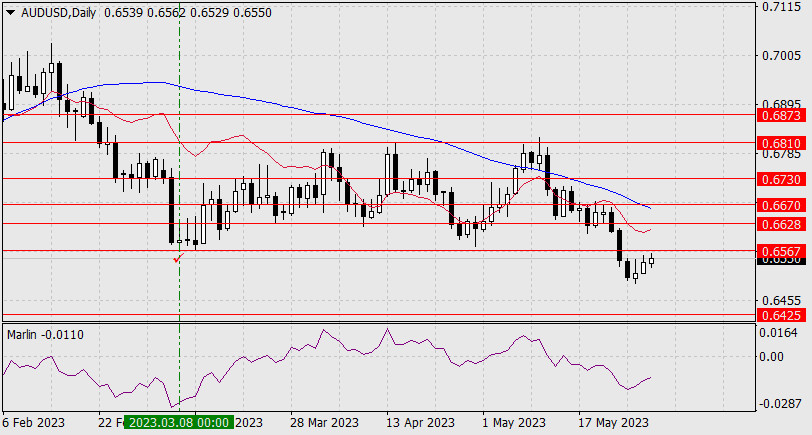812x435 pixels.
Task: Select the 0.6628 red price level label
Action: pyautogui.click(x=781, y=224)
